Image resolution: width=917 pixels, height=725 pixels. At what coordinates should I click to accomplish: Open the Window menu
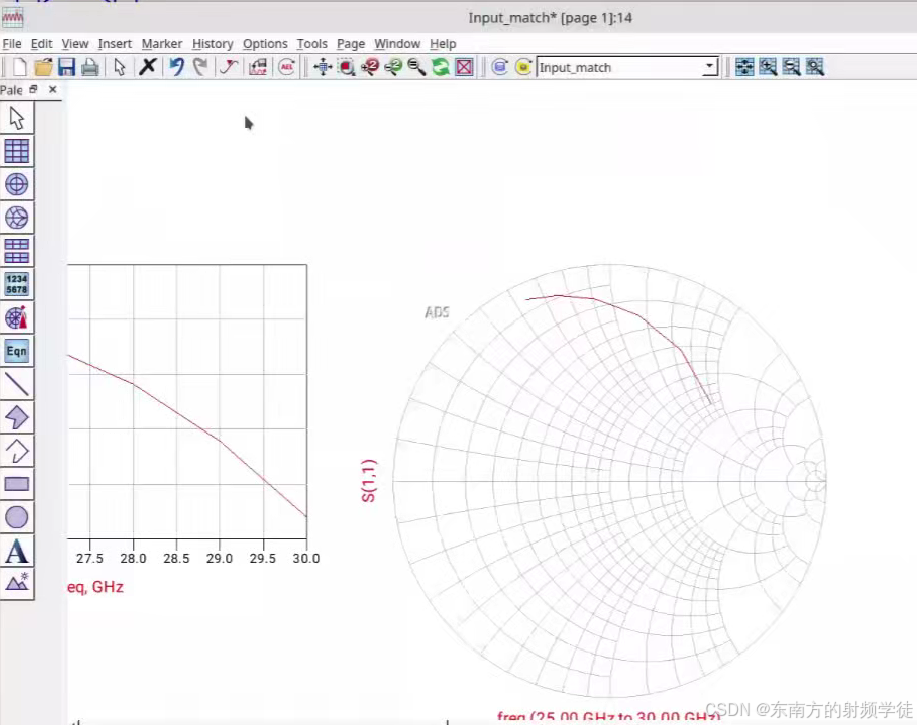(x=397, y=44)
